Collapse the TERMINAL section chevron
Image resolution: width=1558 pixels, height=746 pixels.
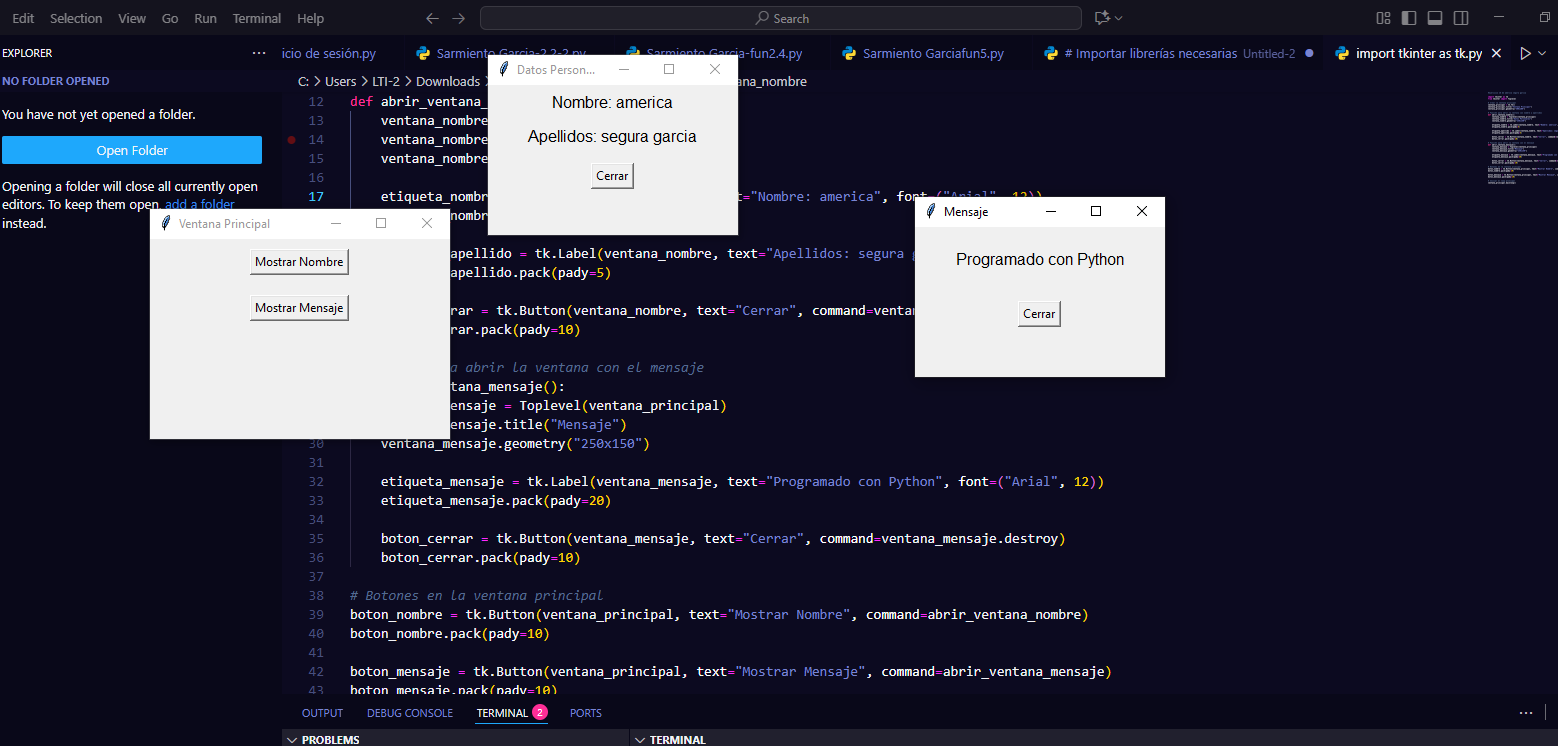(640, 740)
